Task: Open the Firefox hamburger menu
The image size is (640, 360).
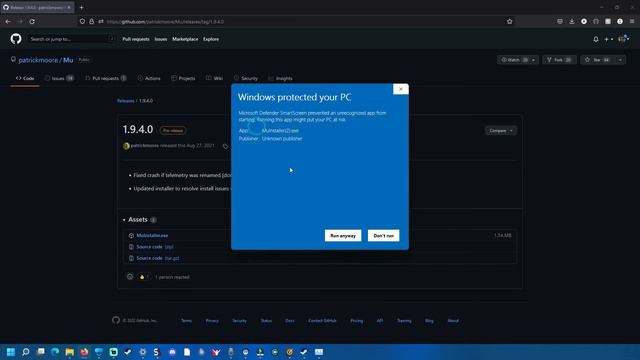Action: click(x=632, y=21)
